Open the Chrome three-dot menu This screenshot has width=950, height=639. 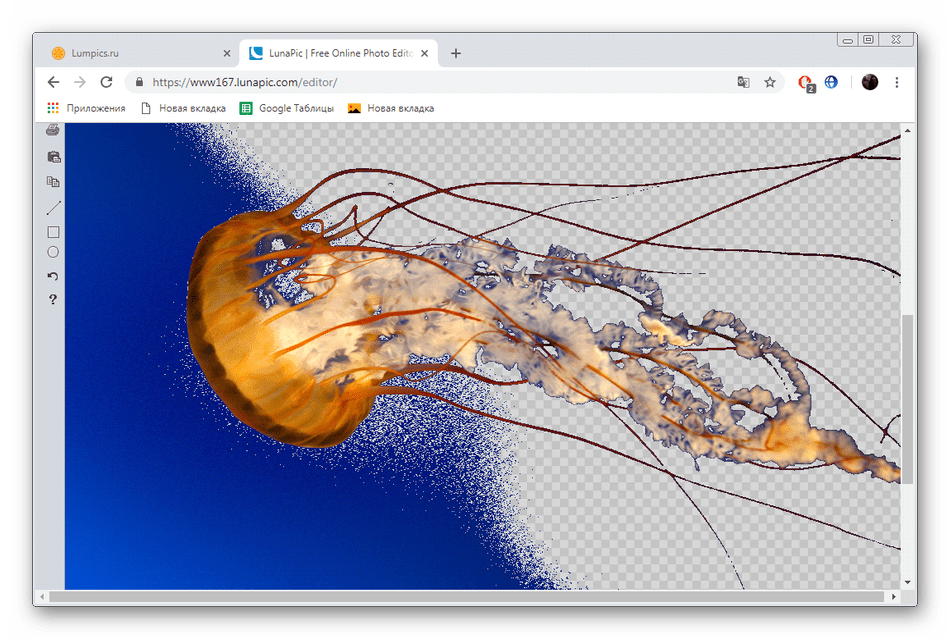pyautogui.click(x=897, y=82)
